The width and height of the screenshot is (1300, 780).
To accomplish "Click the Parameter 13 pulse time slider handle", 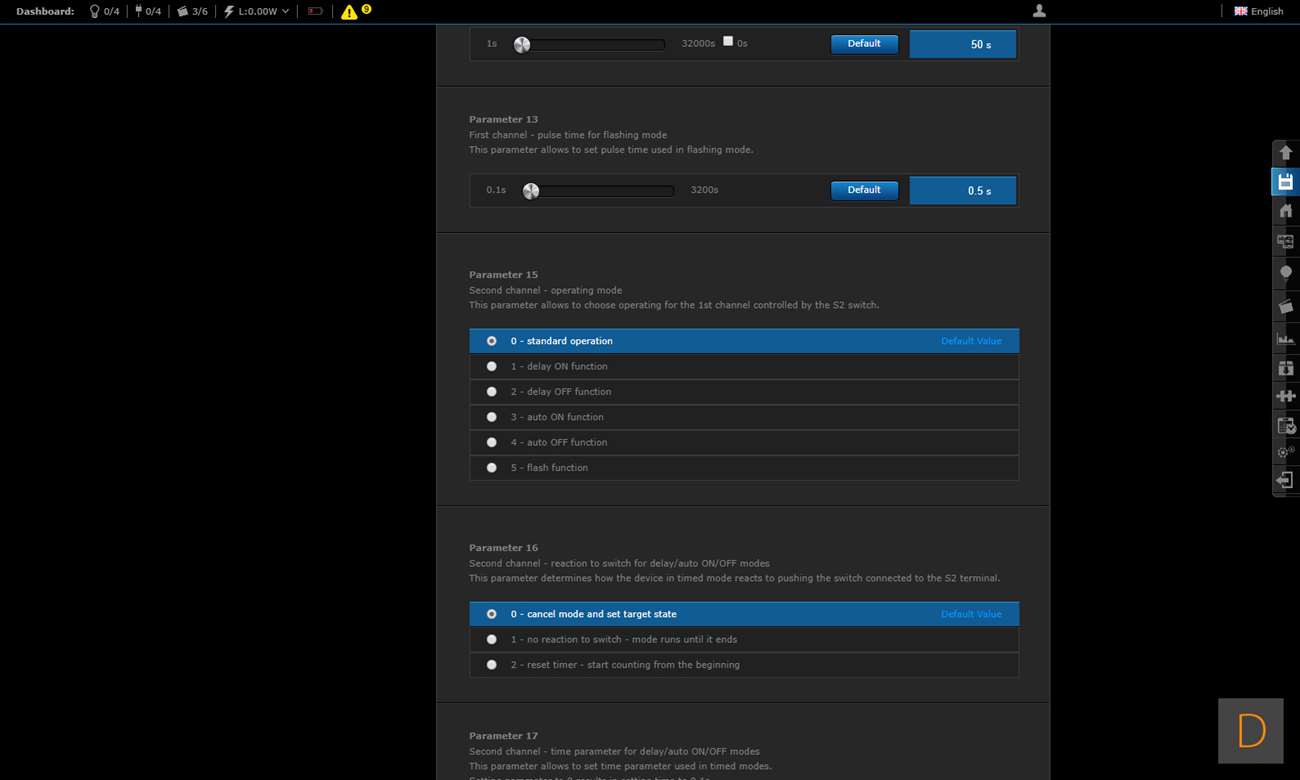I will (x=531, y=191).
